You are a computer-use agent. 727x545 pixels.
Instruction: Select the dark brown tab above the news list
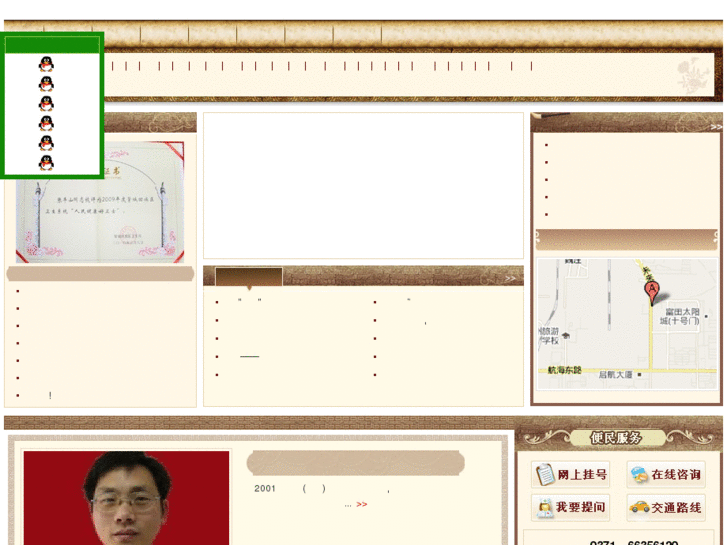[249, 277]
